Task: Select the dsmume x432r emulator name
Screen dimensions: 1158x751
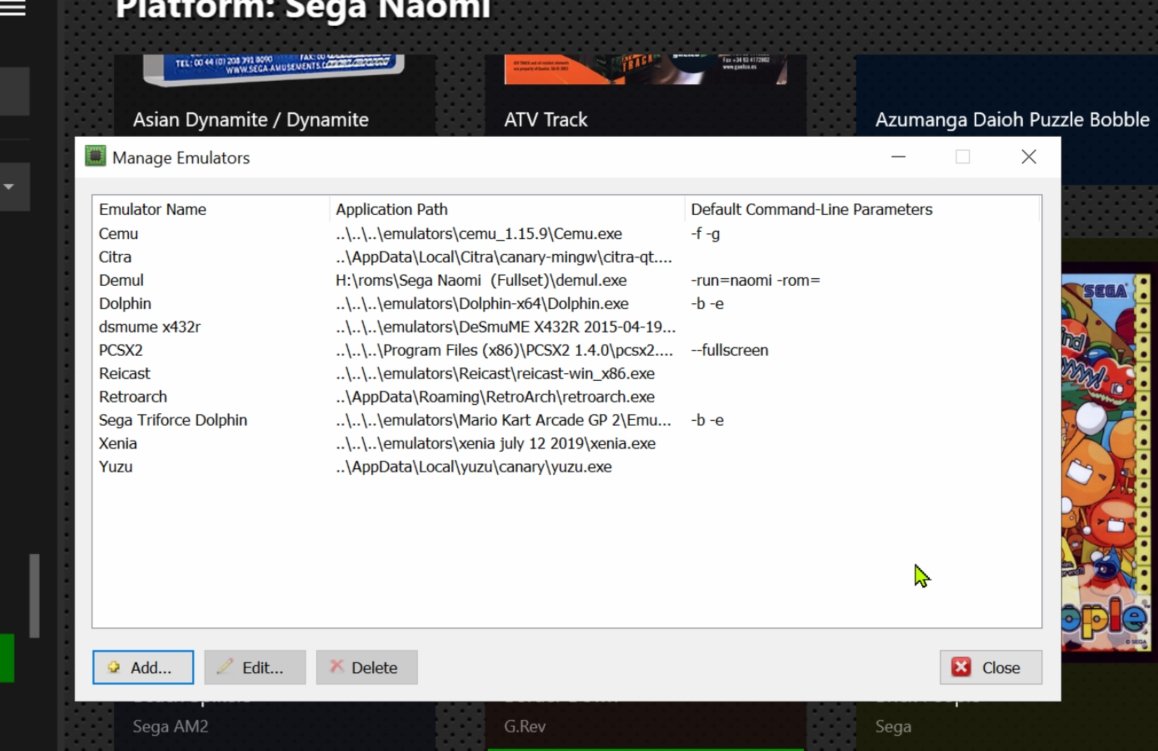Action: 150,327
